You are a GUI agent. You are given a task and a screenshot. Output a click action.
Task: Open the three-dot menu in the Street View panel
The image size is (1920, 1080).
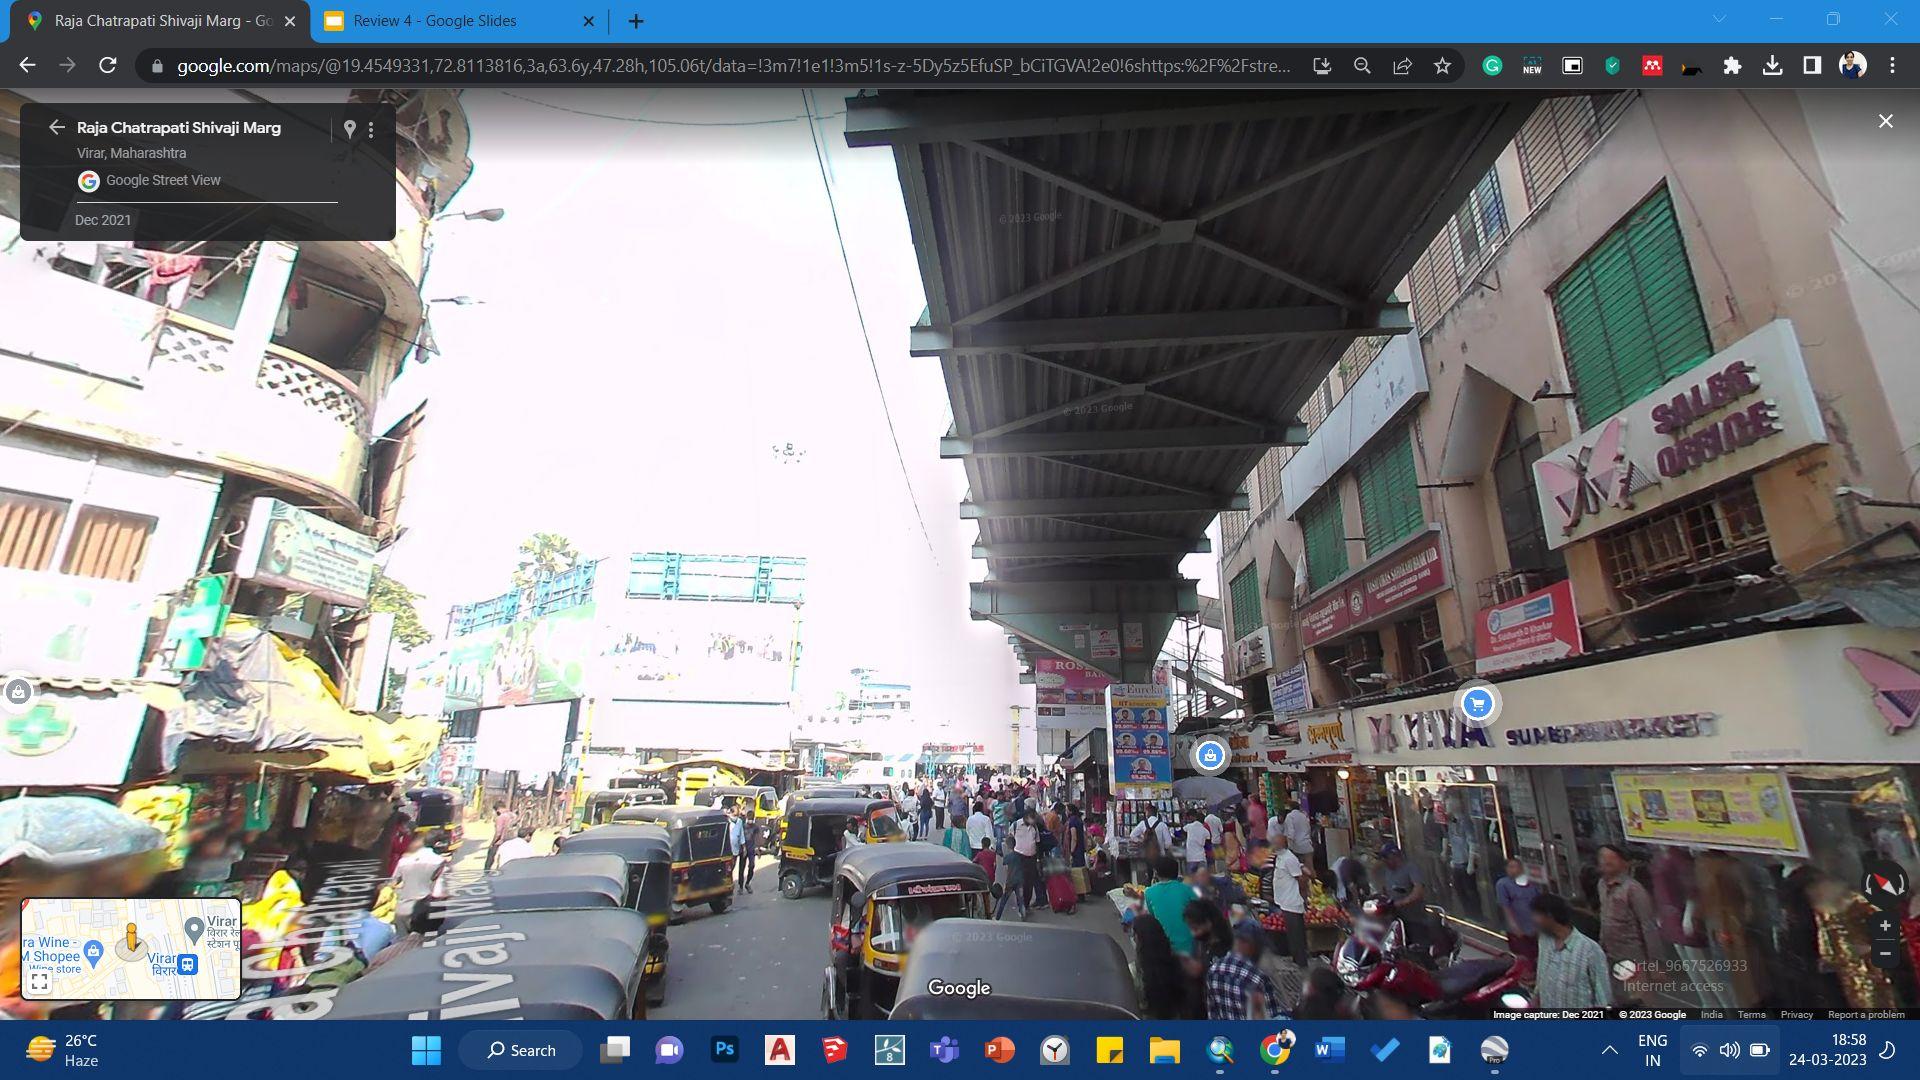tap(371, 129)
